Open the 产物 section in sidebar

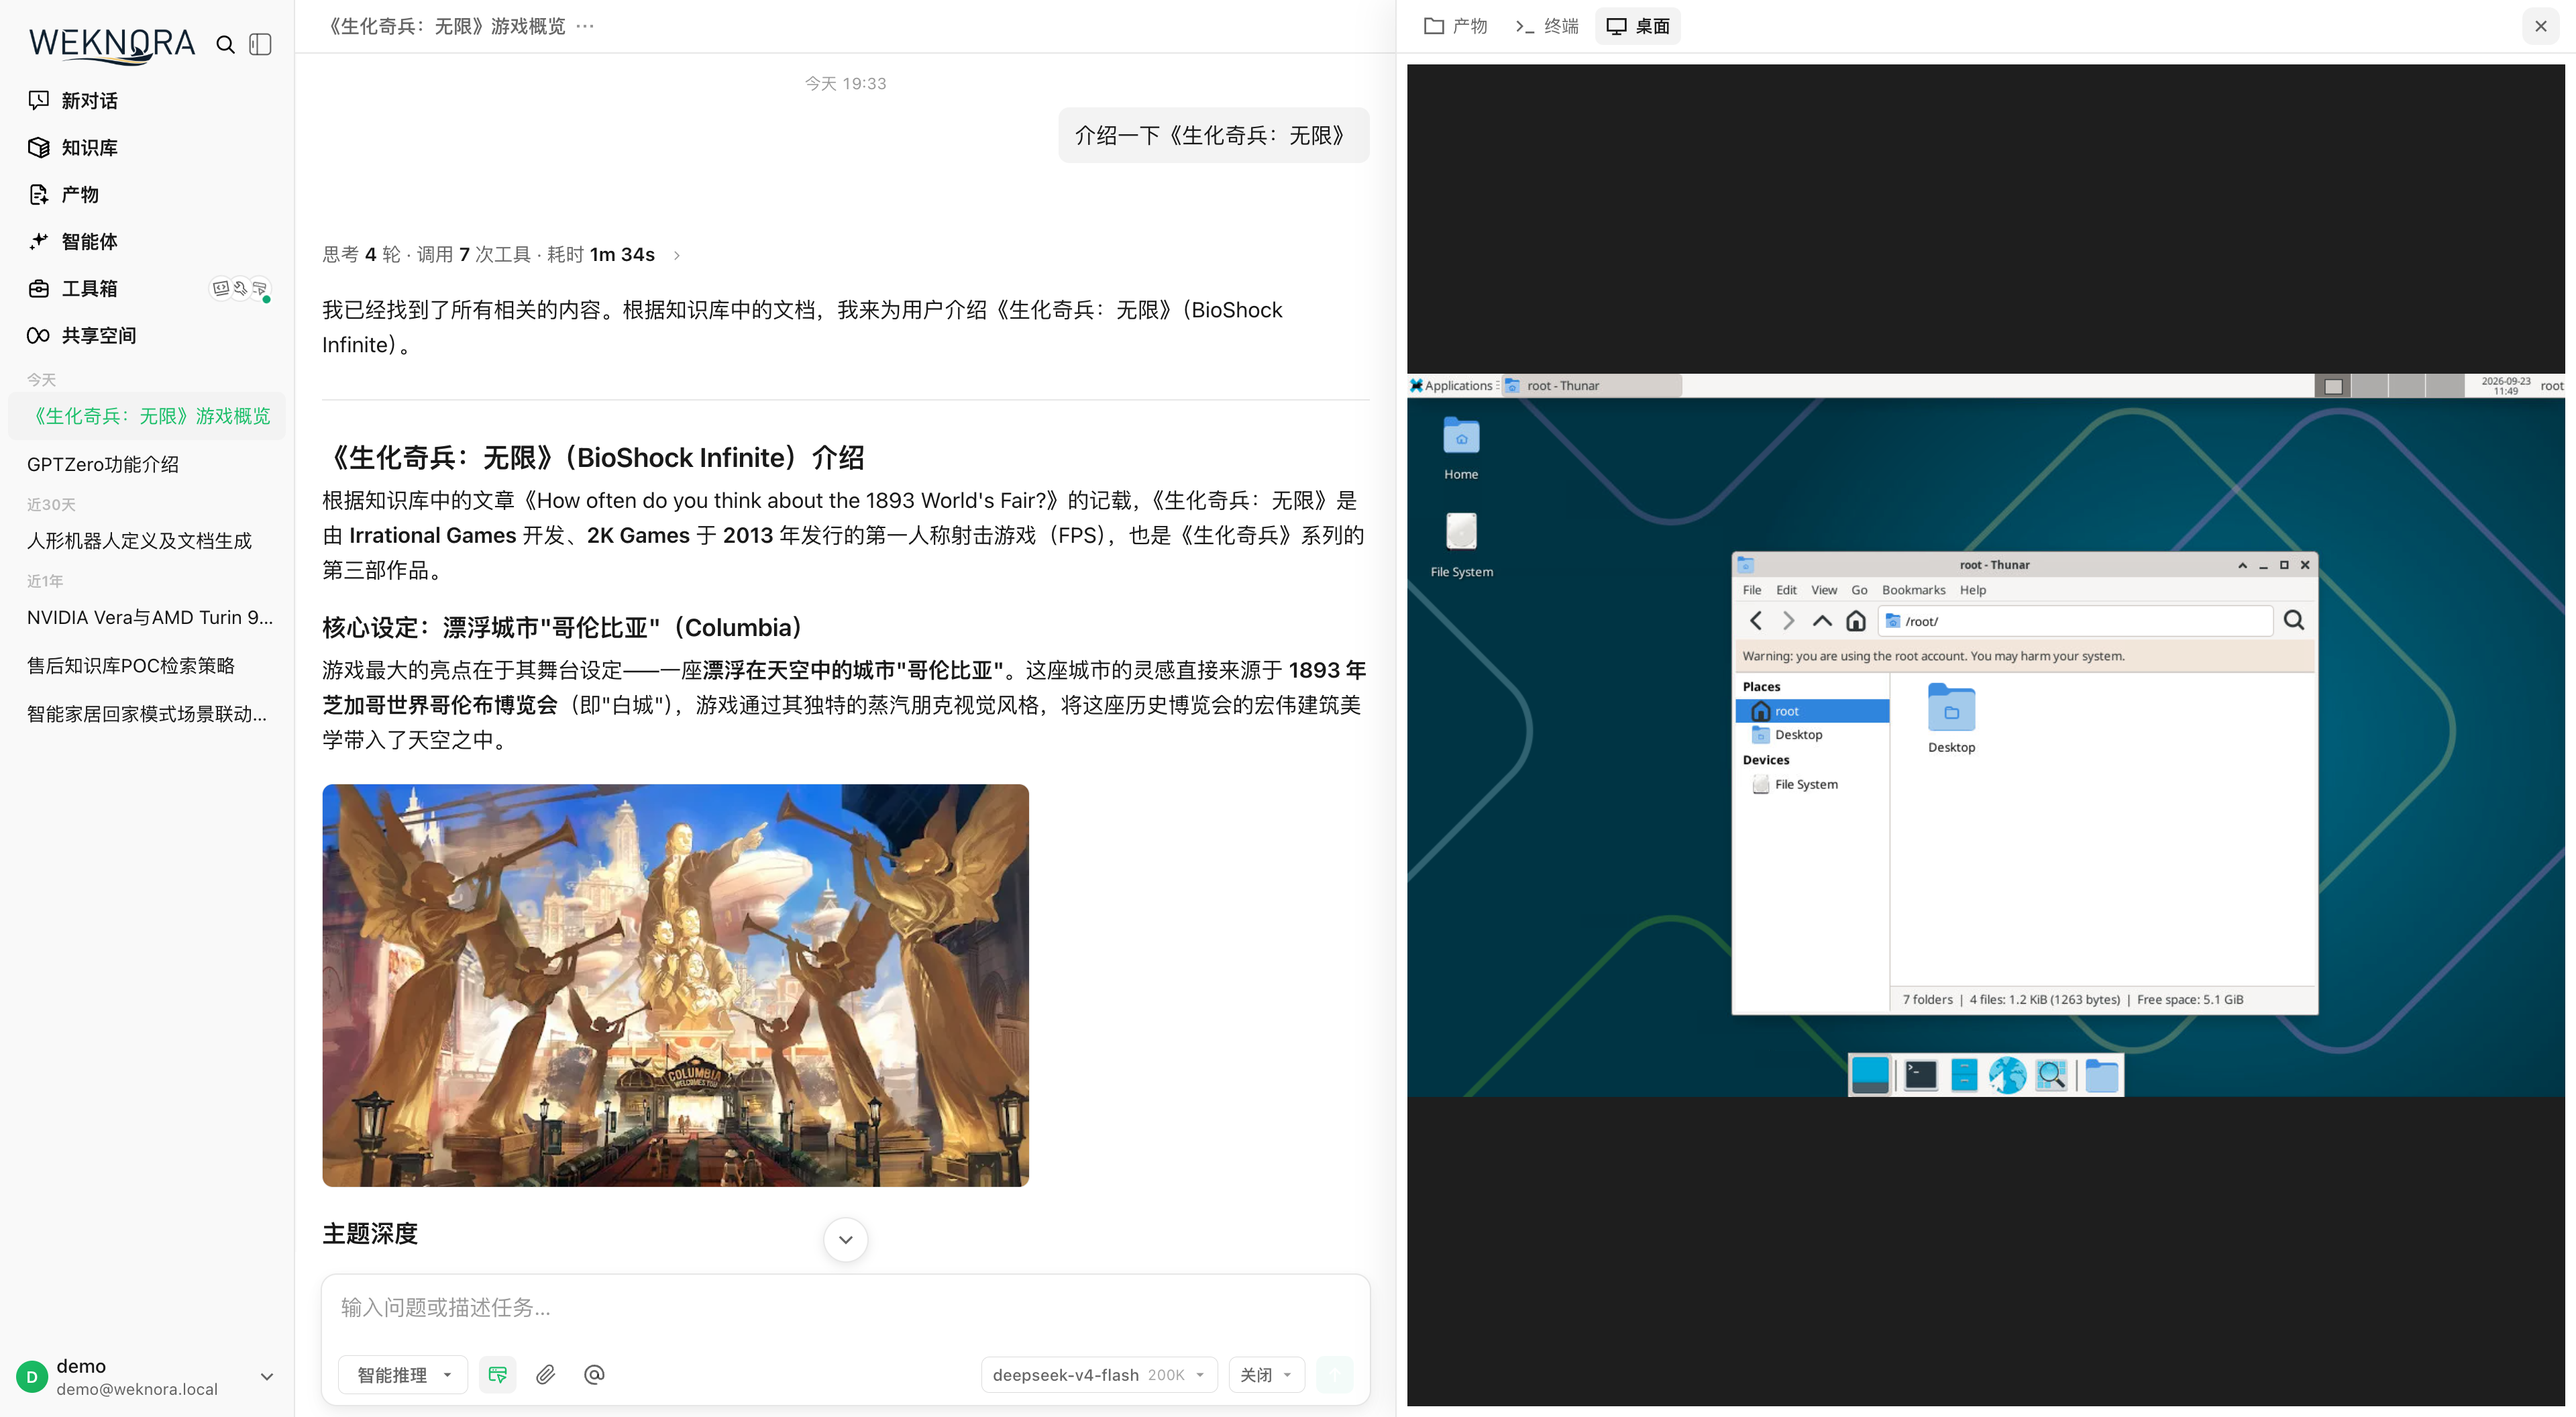(x=80, y=194)
